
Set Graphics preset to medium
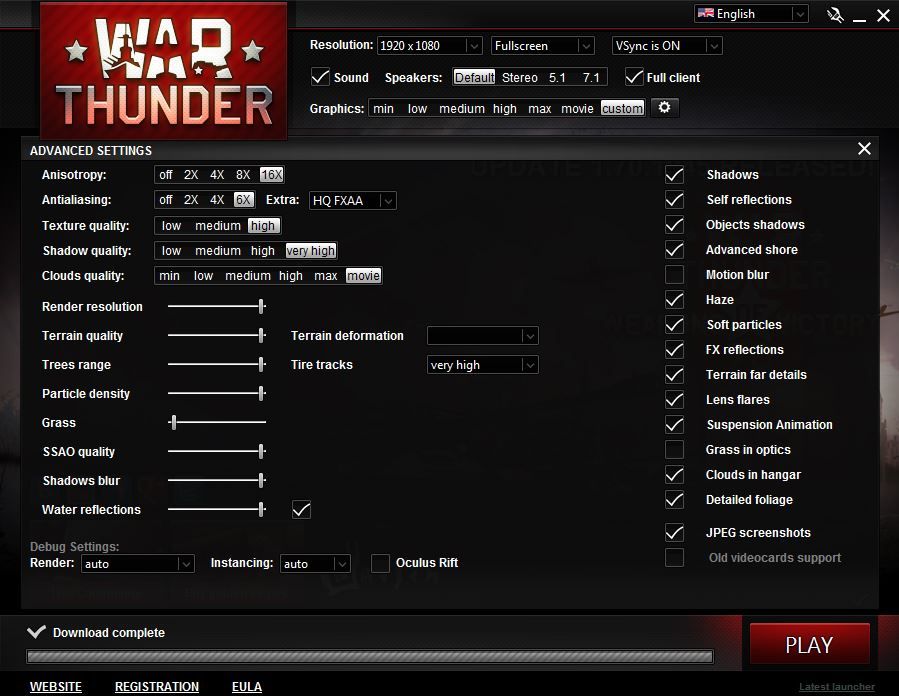[x=462, y=108]
